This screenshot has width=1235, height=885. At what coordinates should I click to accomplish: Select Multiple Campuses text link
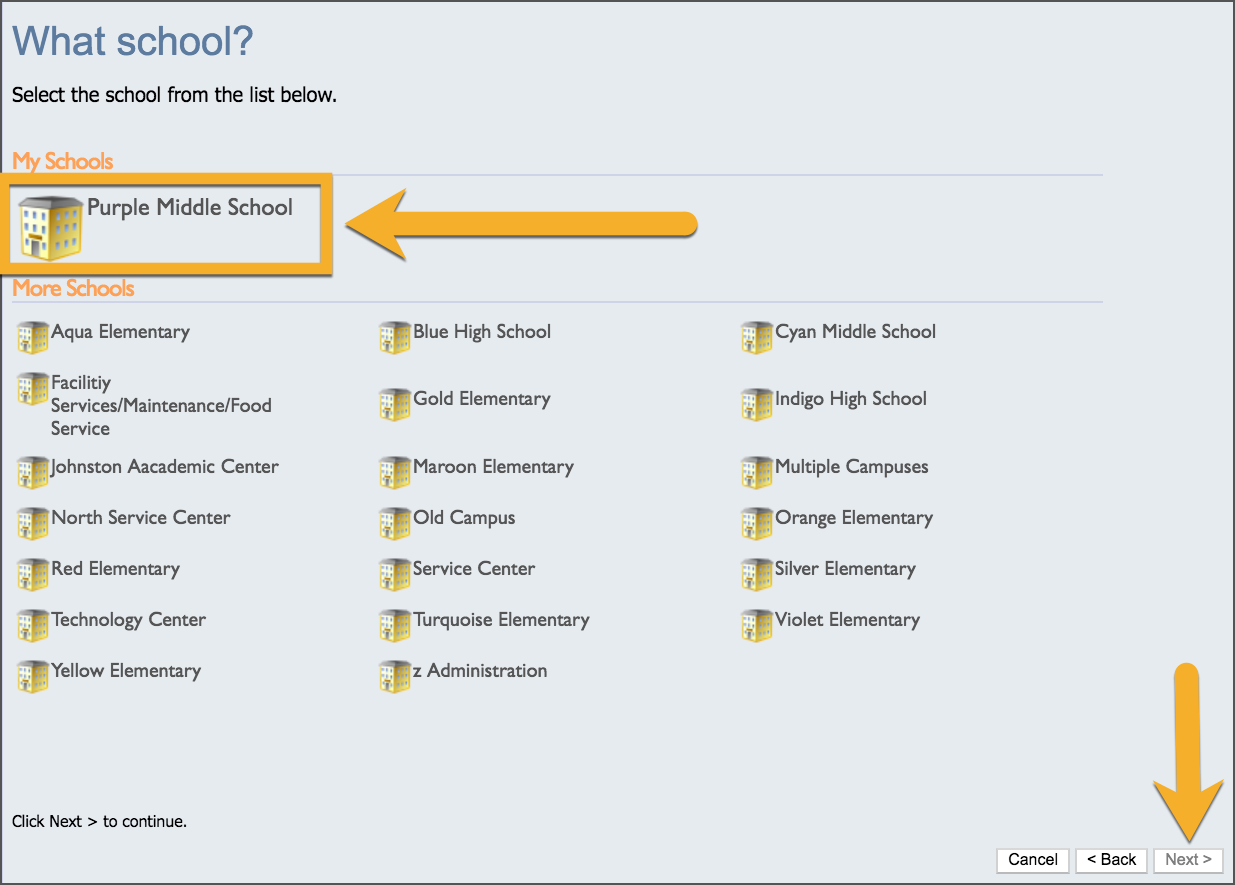pyautogui.click(x=852, y=467)
